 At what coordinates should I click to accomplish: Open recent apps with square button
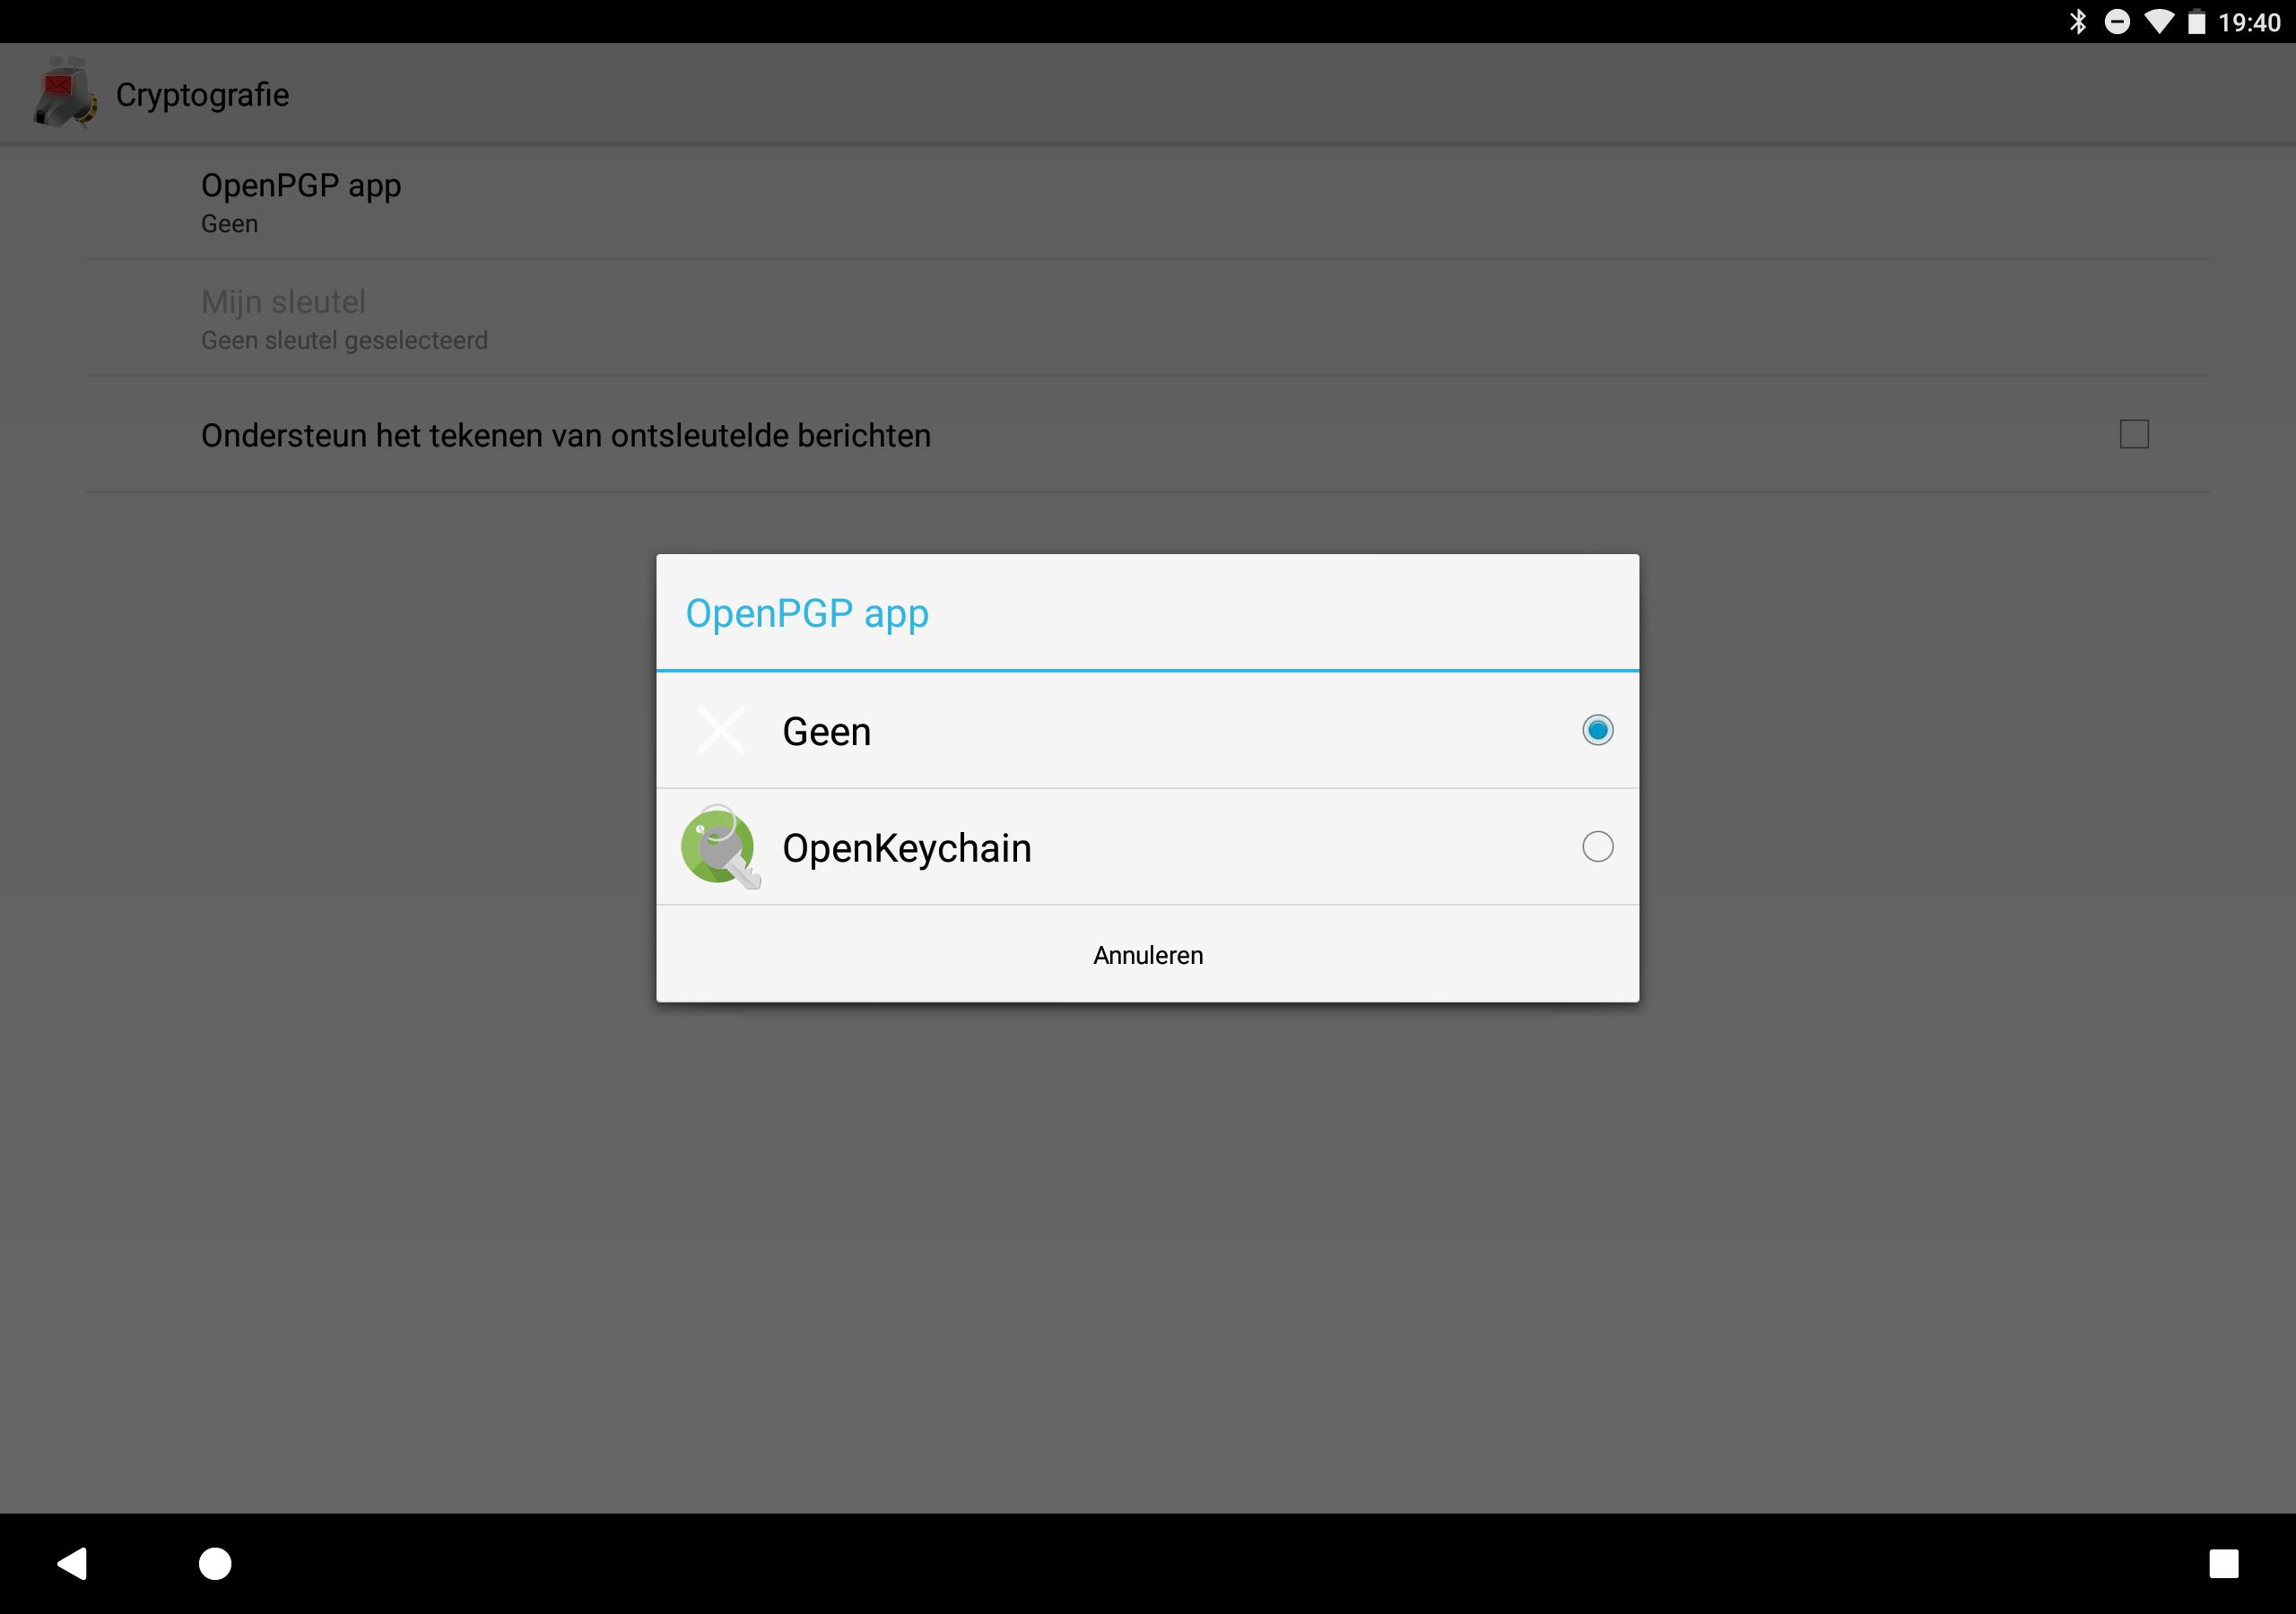(2223, 1563)
